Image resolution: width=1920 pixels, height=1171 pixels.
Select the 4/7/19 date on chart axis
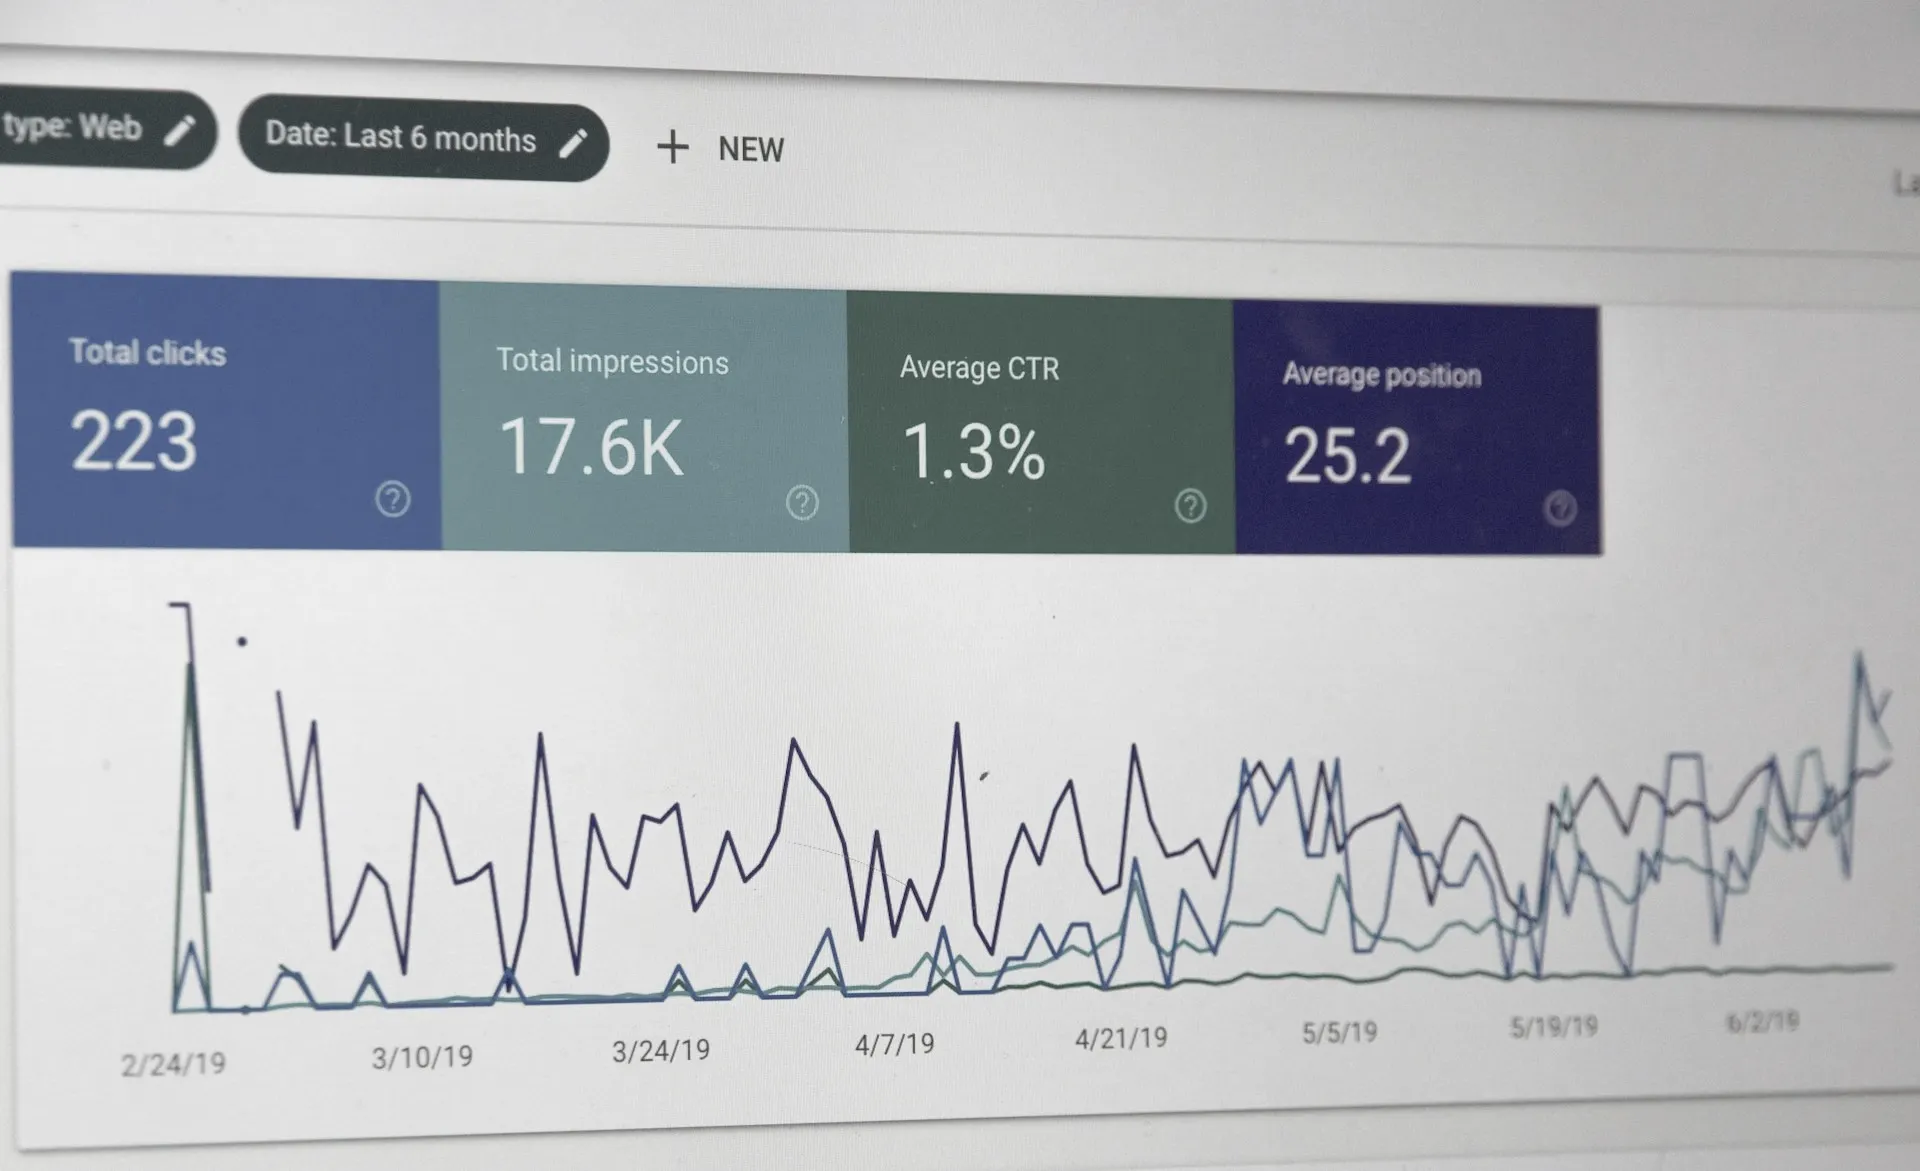894,1045
